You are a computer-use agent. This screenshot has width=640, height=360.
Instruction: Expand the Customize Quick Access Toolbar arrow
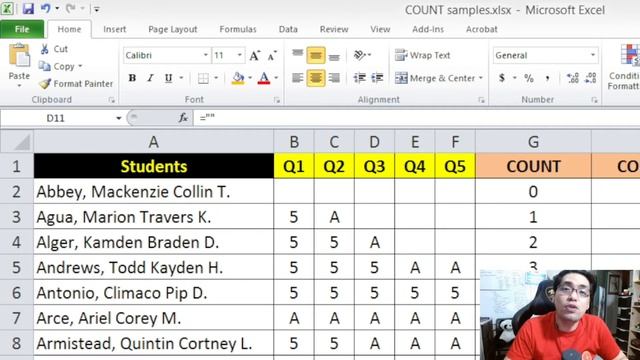(x=97, y=9)
